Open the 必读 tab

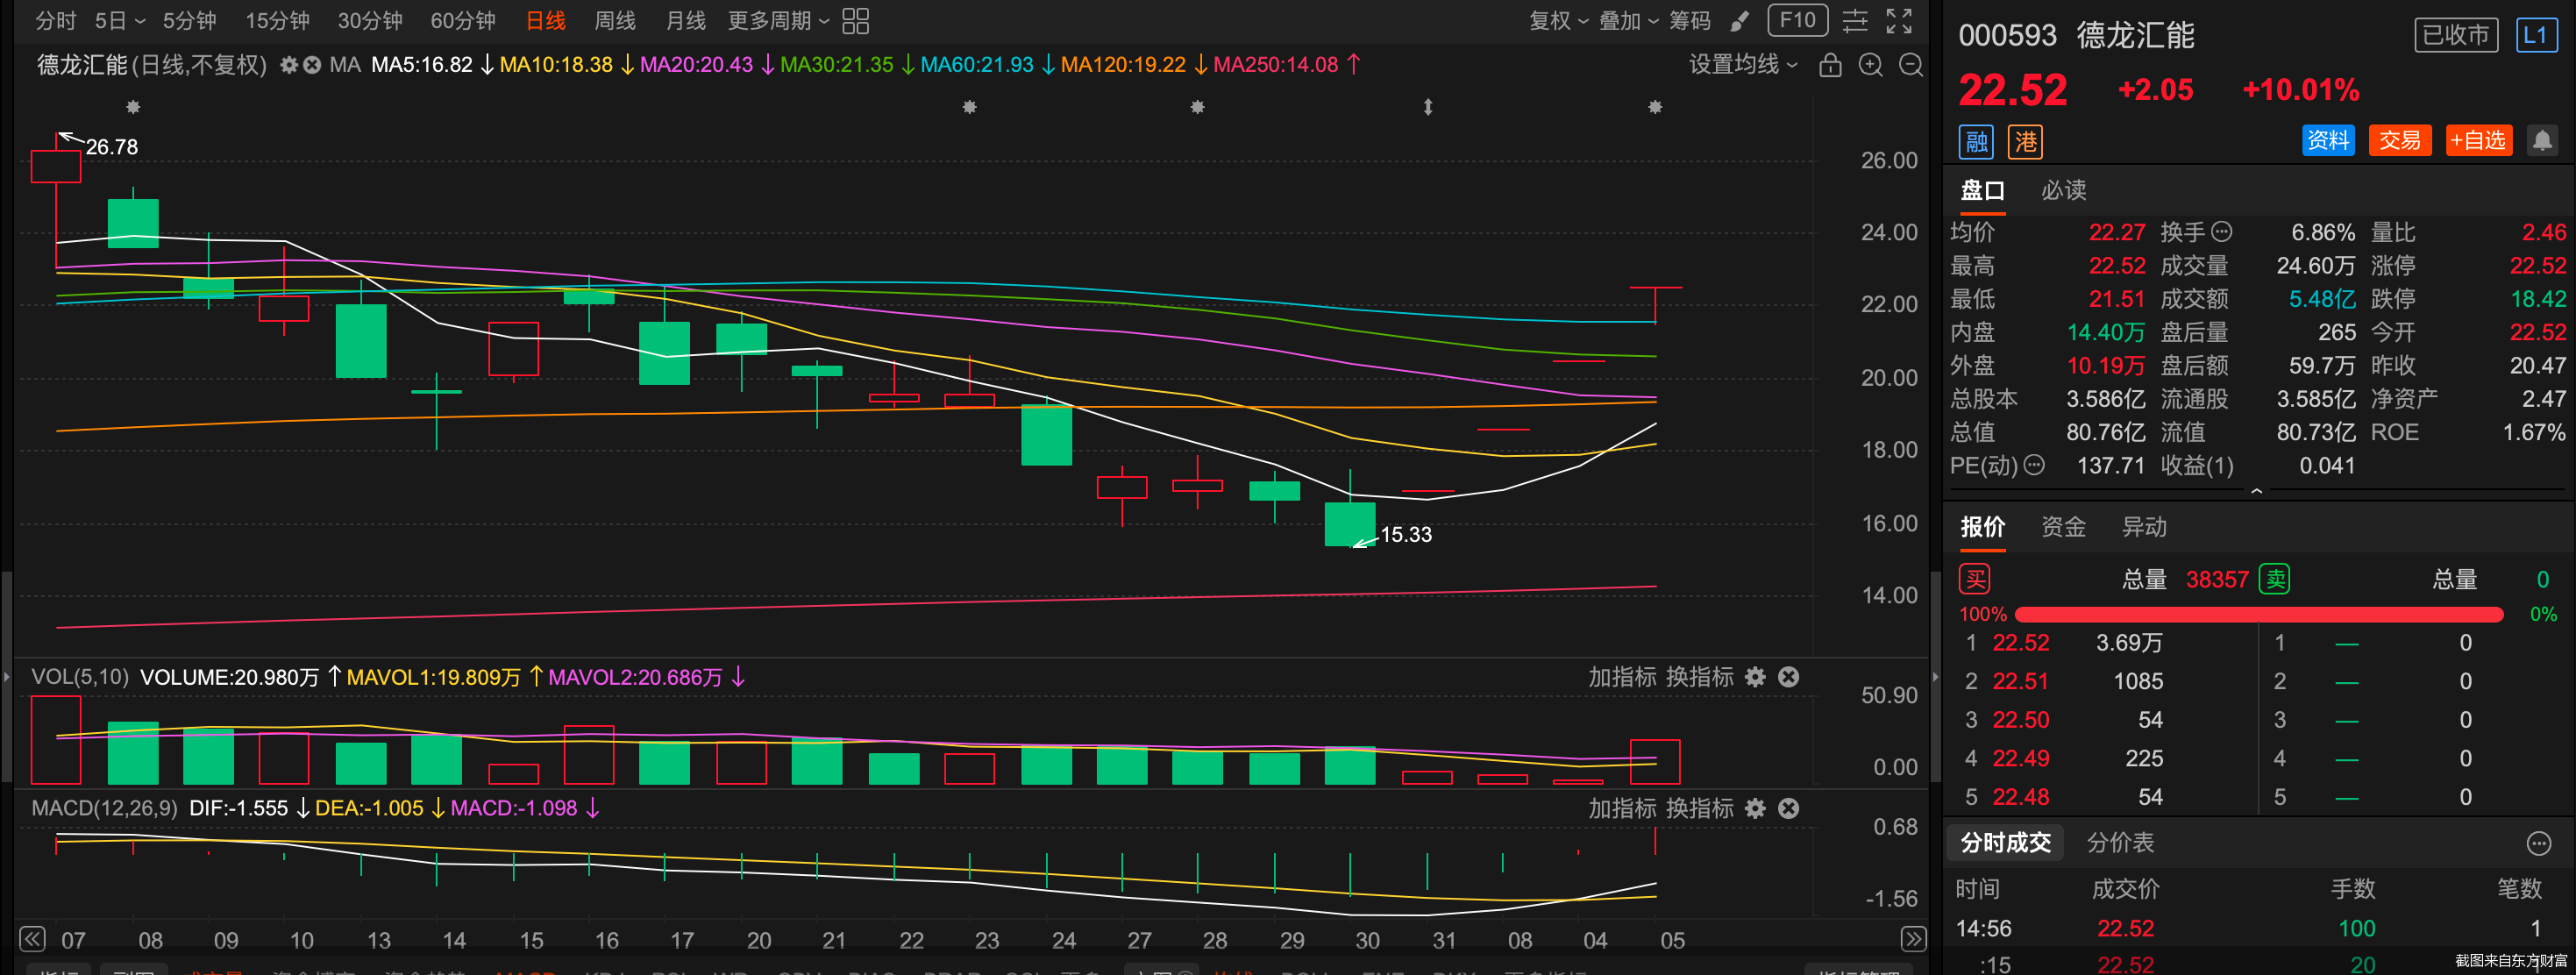[x=2063, y=190]
